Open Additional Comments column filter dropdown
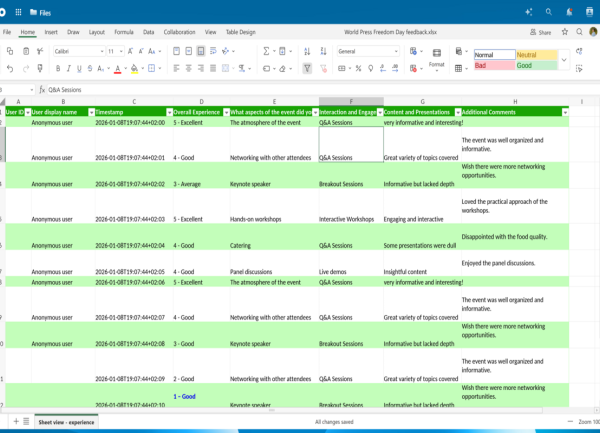Screen dimensions: 600x433 point(565,112)
